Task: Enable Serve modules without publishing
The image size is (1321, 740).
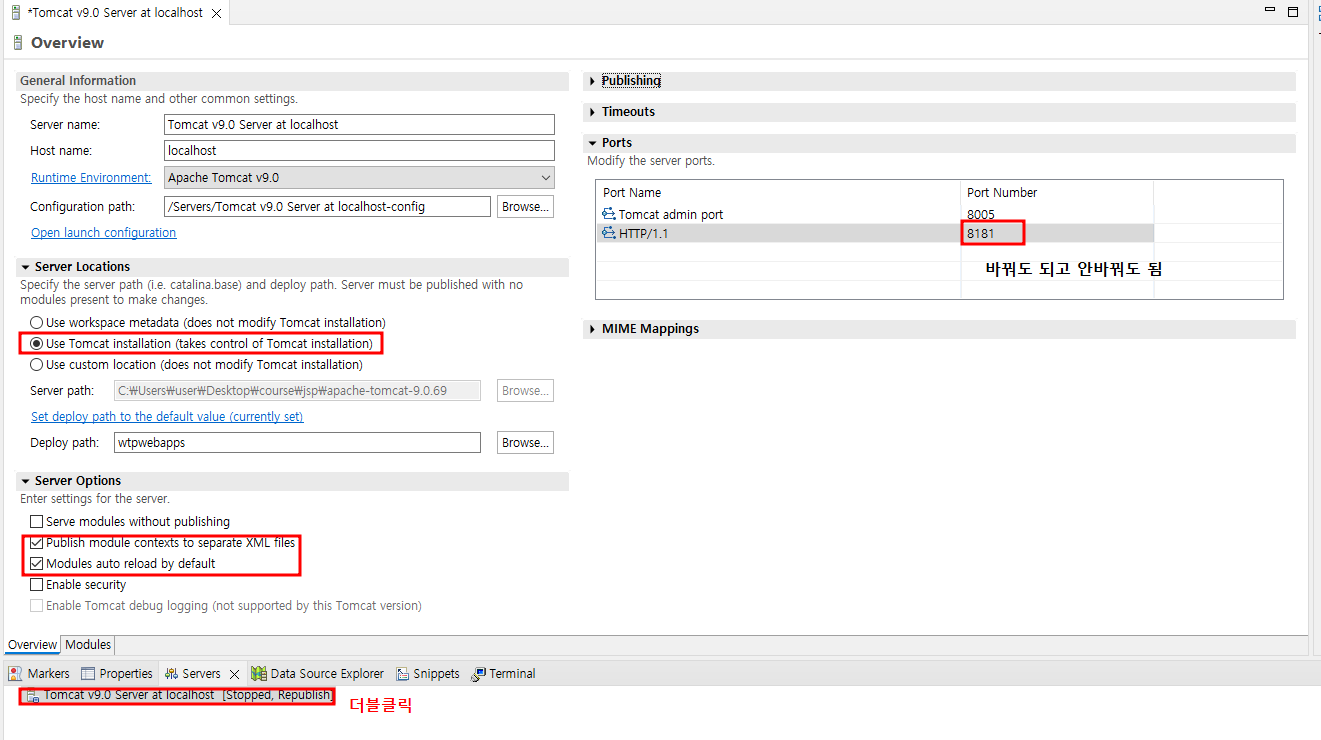Action: pyautogui.click(x=37, y=522)
